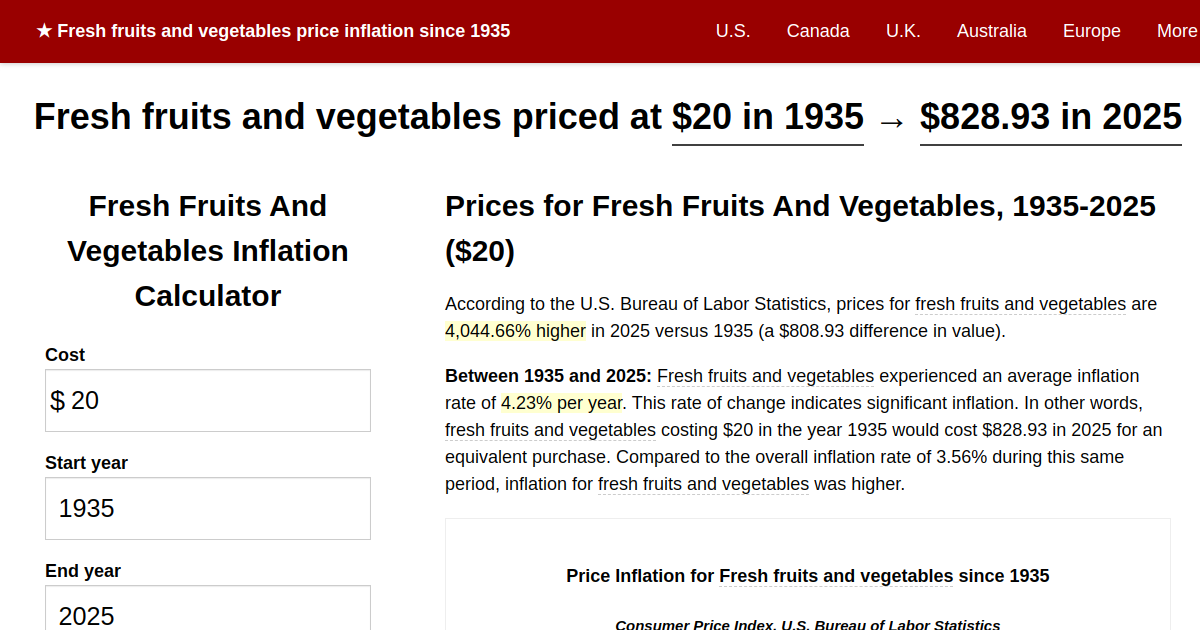Click the highlighted 4.23% per year link
The image size is (1200, 630).
[561, 402]
